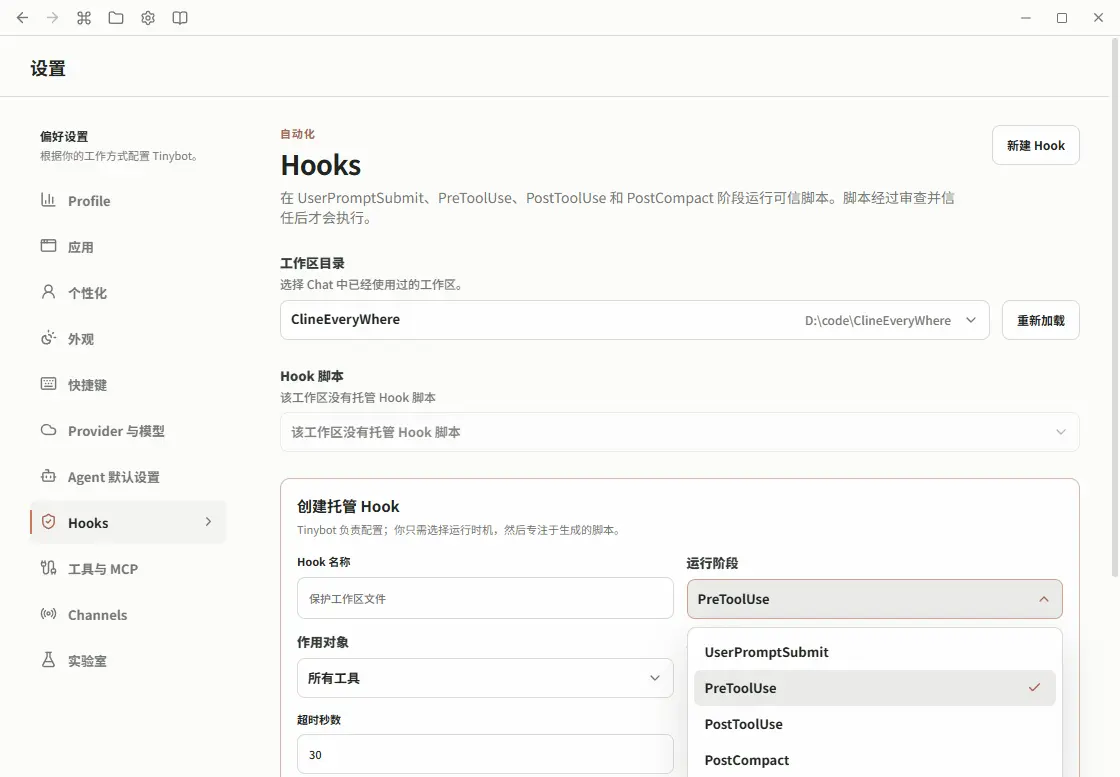Viewport: 1120px width, 777px height.
Task: Open the folder icon in the top toolbar
Action: pyautogui.click(x=116, y=18)
